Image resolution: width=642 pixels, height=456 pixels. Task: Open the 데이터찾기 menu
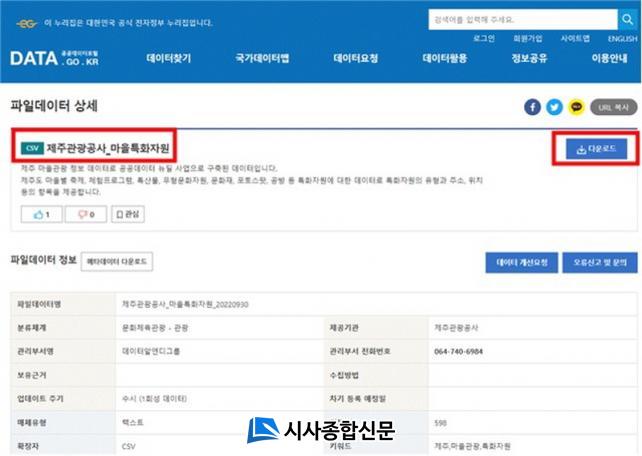168,59
